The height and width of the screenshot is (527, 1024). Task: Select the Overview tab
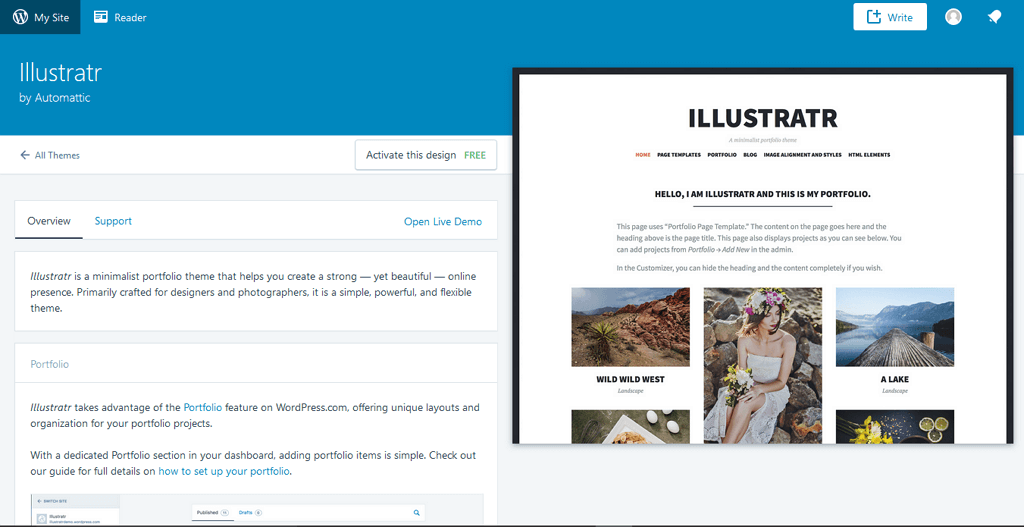[49, 221]
